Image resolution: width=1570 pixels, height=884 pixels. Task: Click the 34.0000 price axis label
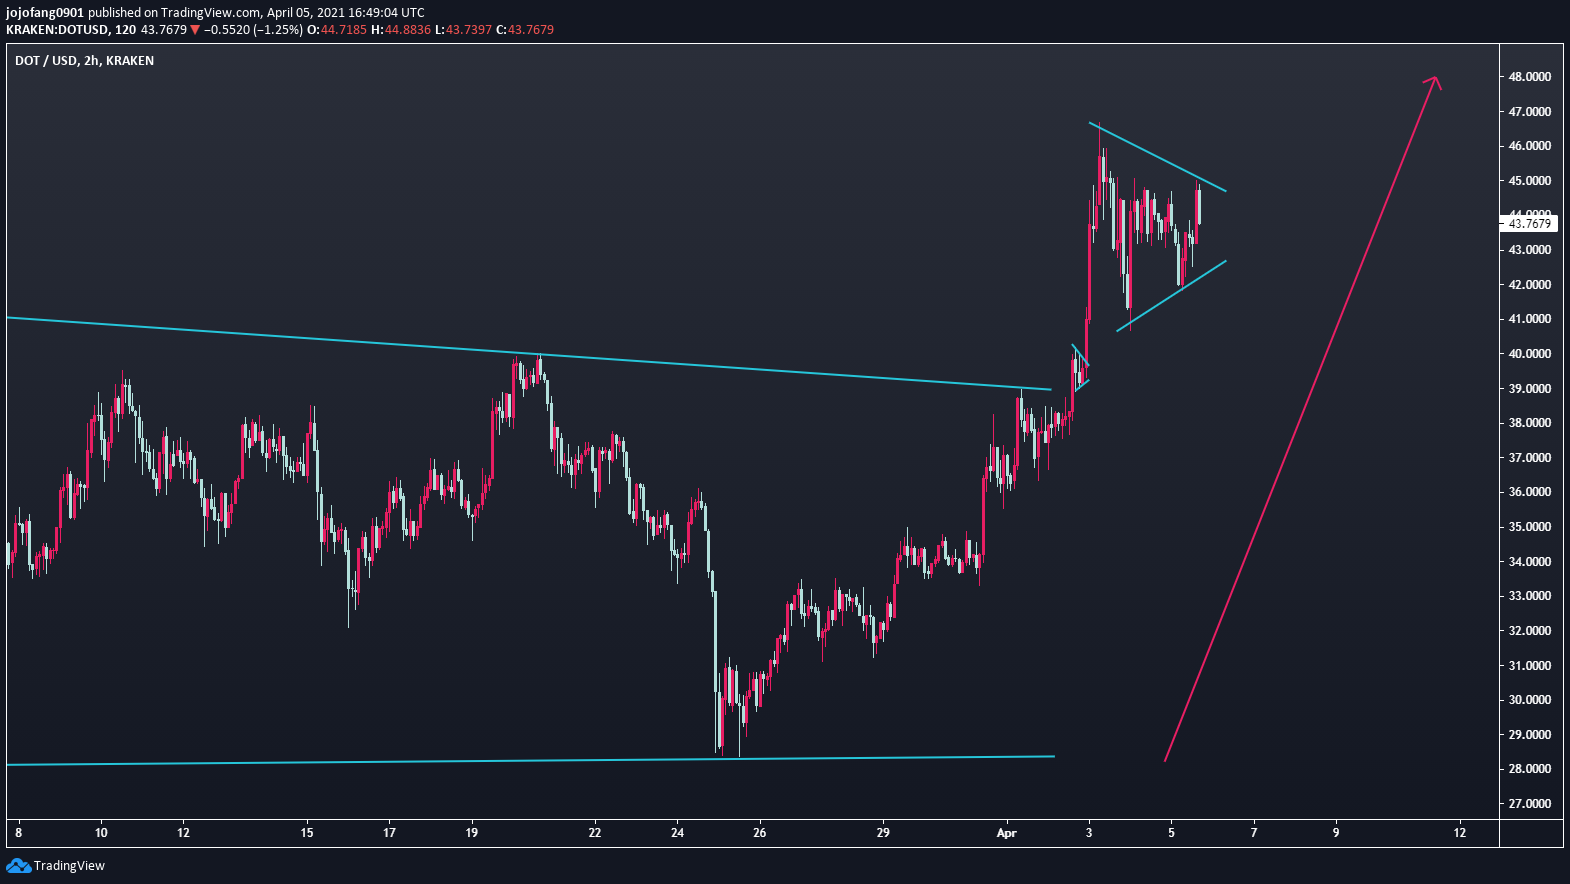[x=1530, y=562]
